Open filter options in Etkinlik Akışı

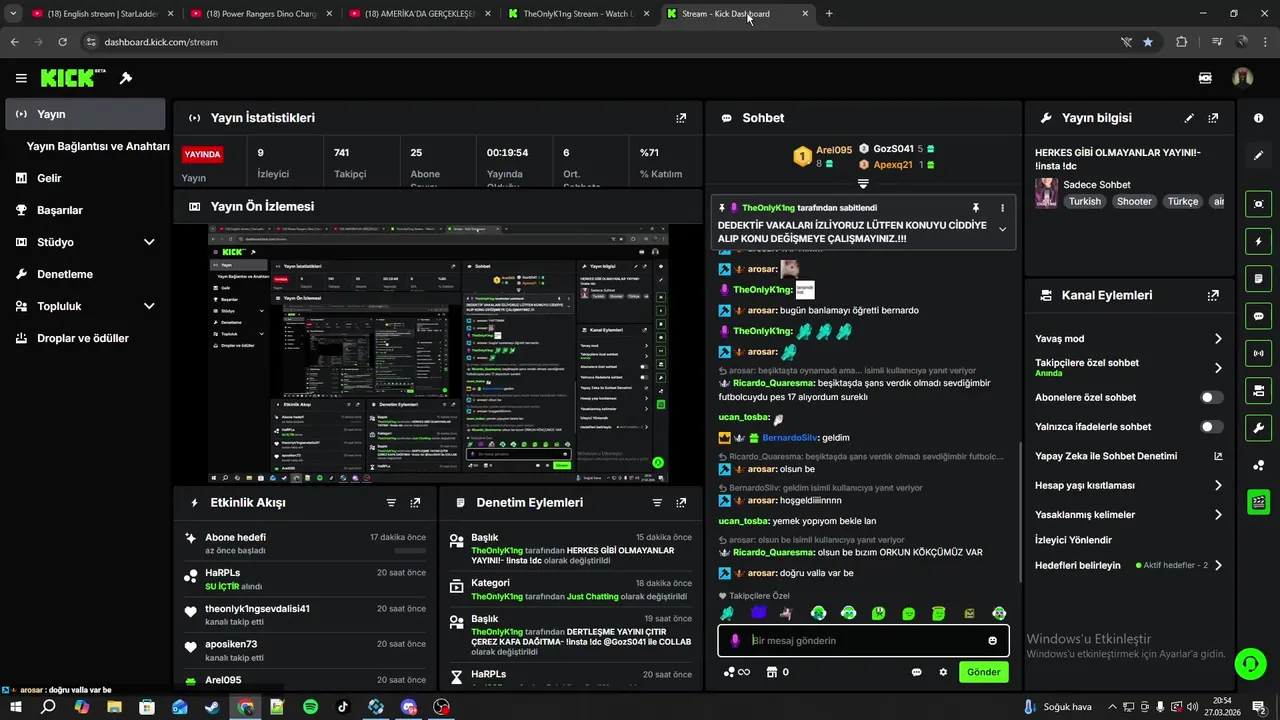391,503
